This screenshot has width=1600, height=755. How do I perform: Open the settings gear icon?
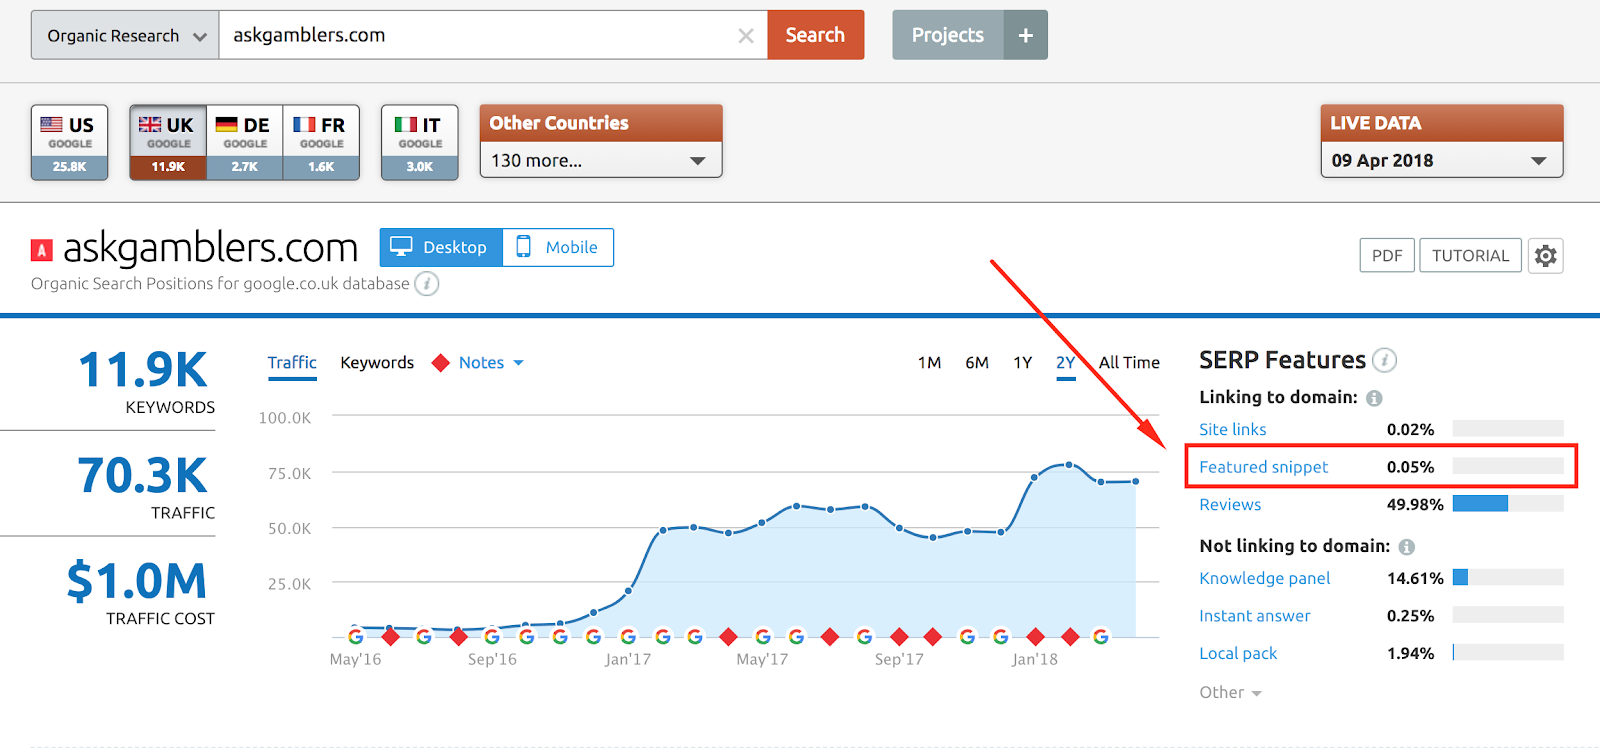point(1545,256)
